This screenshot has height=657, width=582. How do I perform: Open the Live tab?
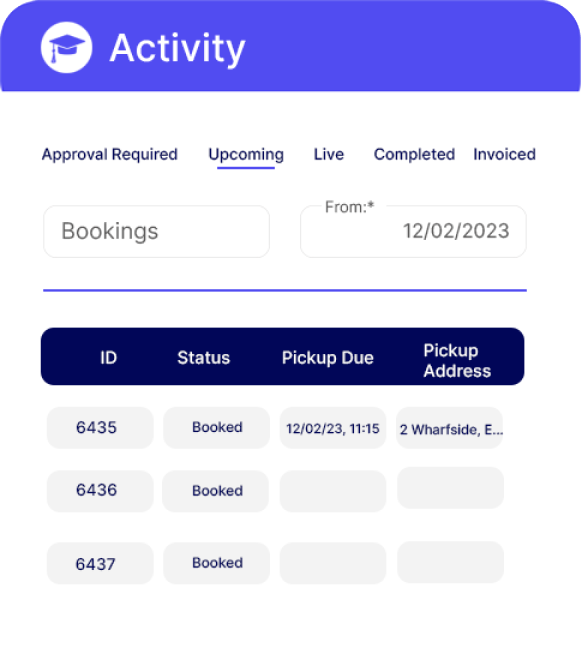click(329, 154)
